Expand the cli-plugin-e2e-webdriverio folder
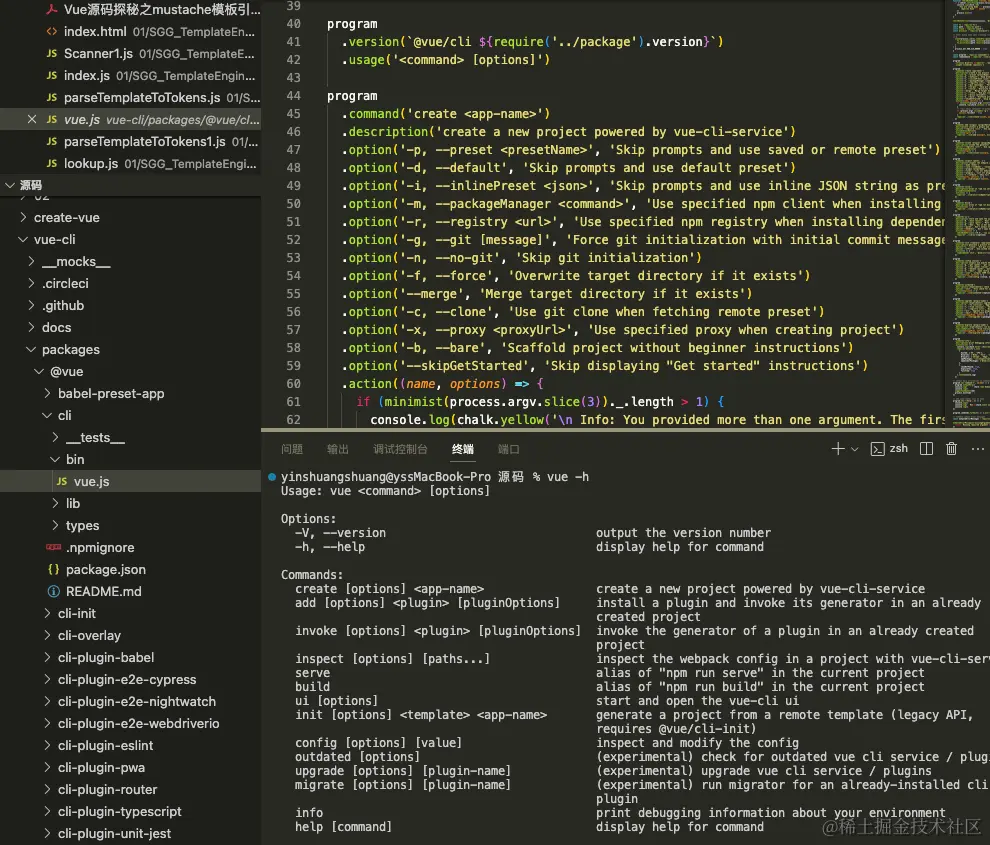Viewport: 990px width, 845px height. coord(130,724)
